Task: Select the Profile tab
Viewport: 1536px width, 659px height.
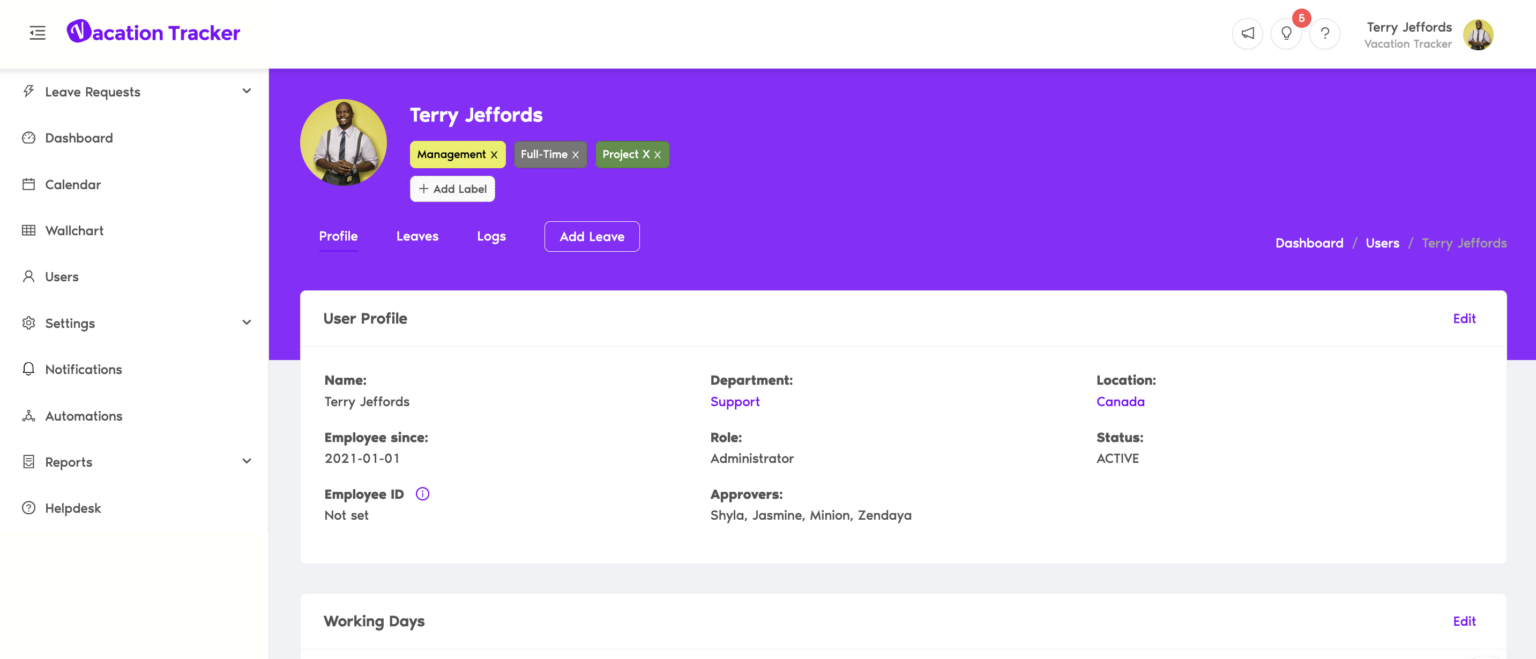Action: 338,236
